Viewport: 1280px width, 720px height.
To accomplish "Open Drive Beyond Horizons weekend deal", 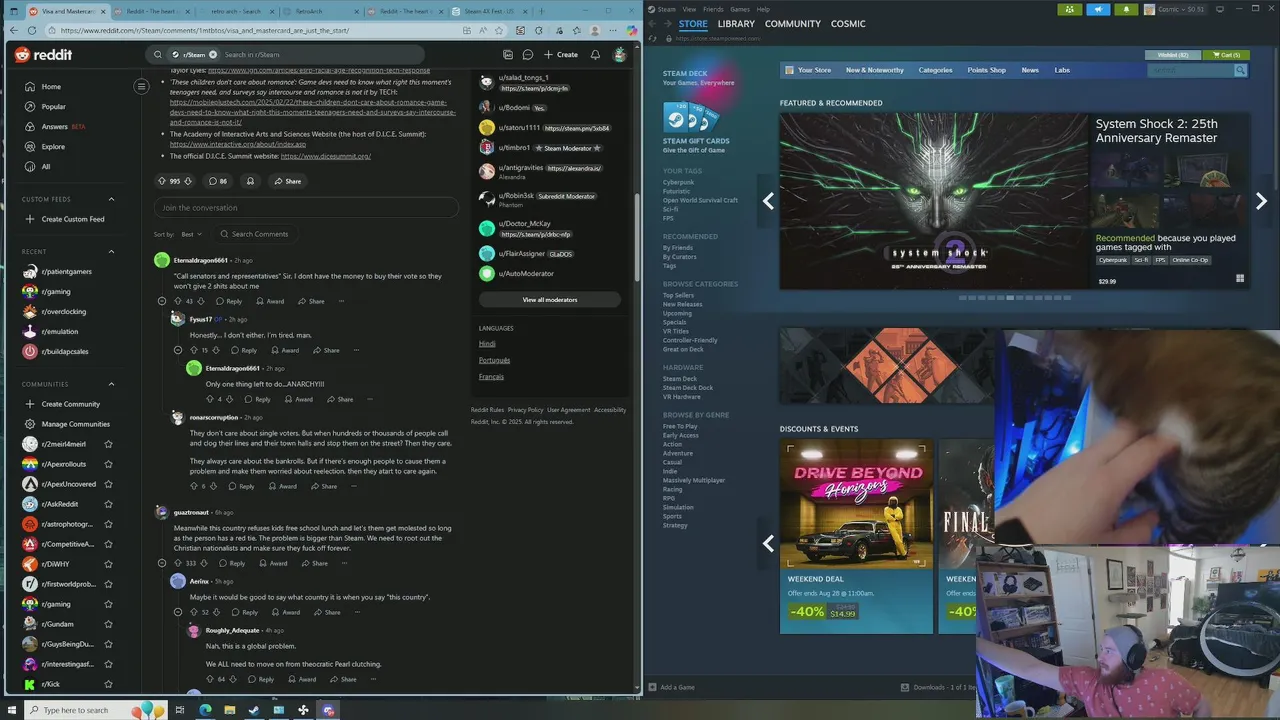I will [857, 536].
